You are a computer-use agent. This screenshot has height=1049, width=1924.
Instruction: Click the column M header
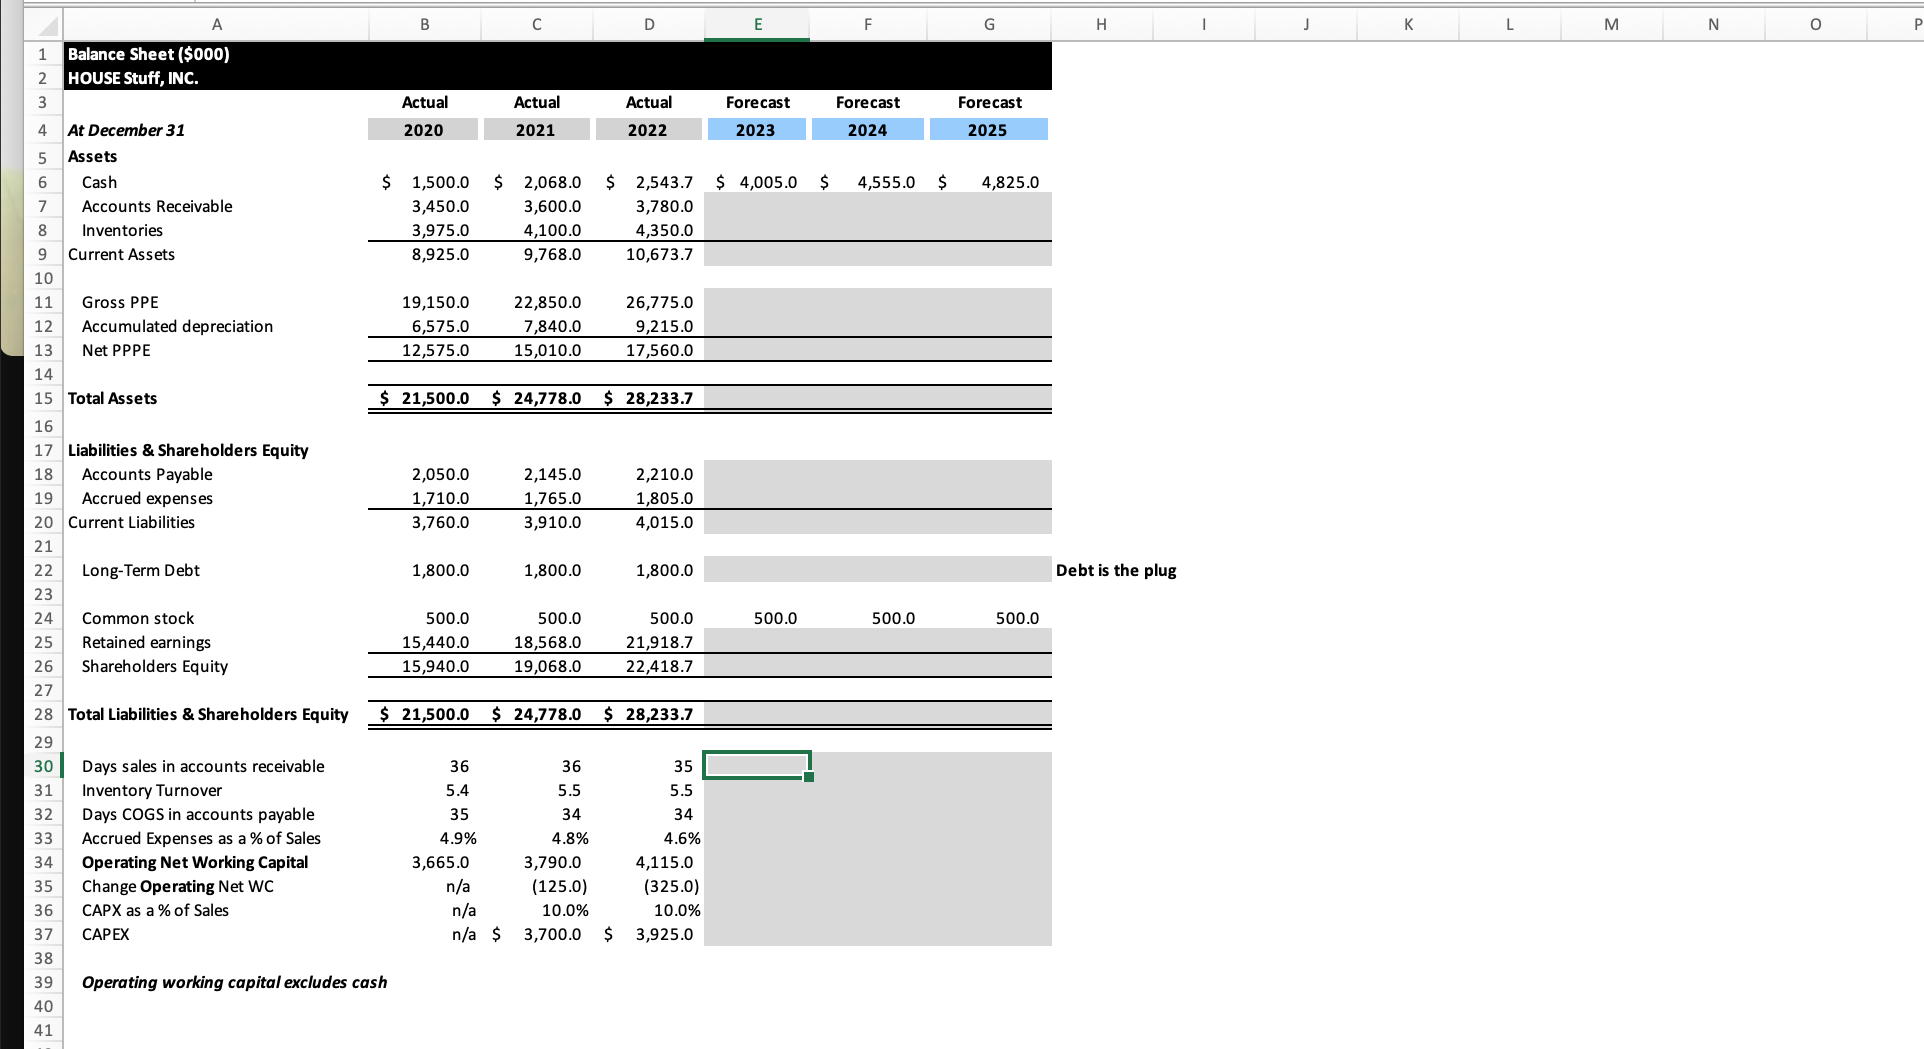tap(1611, 25)
